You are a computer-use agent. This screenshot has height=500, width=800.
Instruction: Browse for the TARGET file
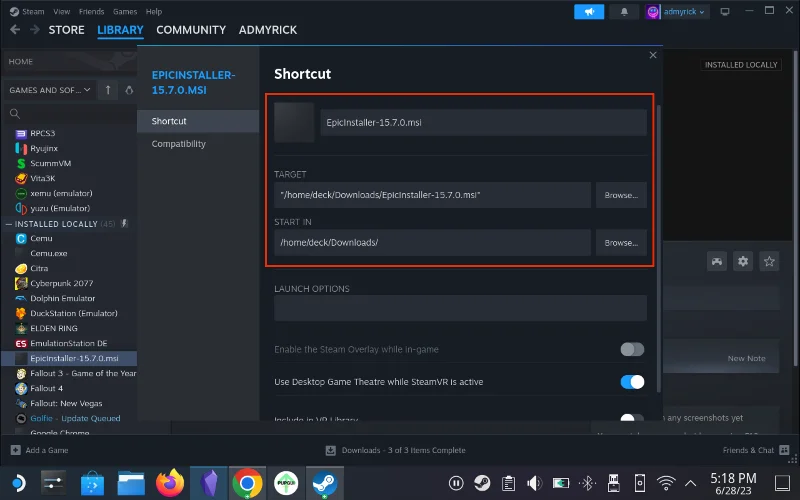click(x=621, y=195)
